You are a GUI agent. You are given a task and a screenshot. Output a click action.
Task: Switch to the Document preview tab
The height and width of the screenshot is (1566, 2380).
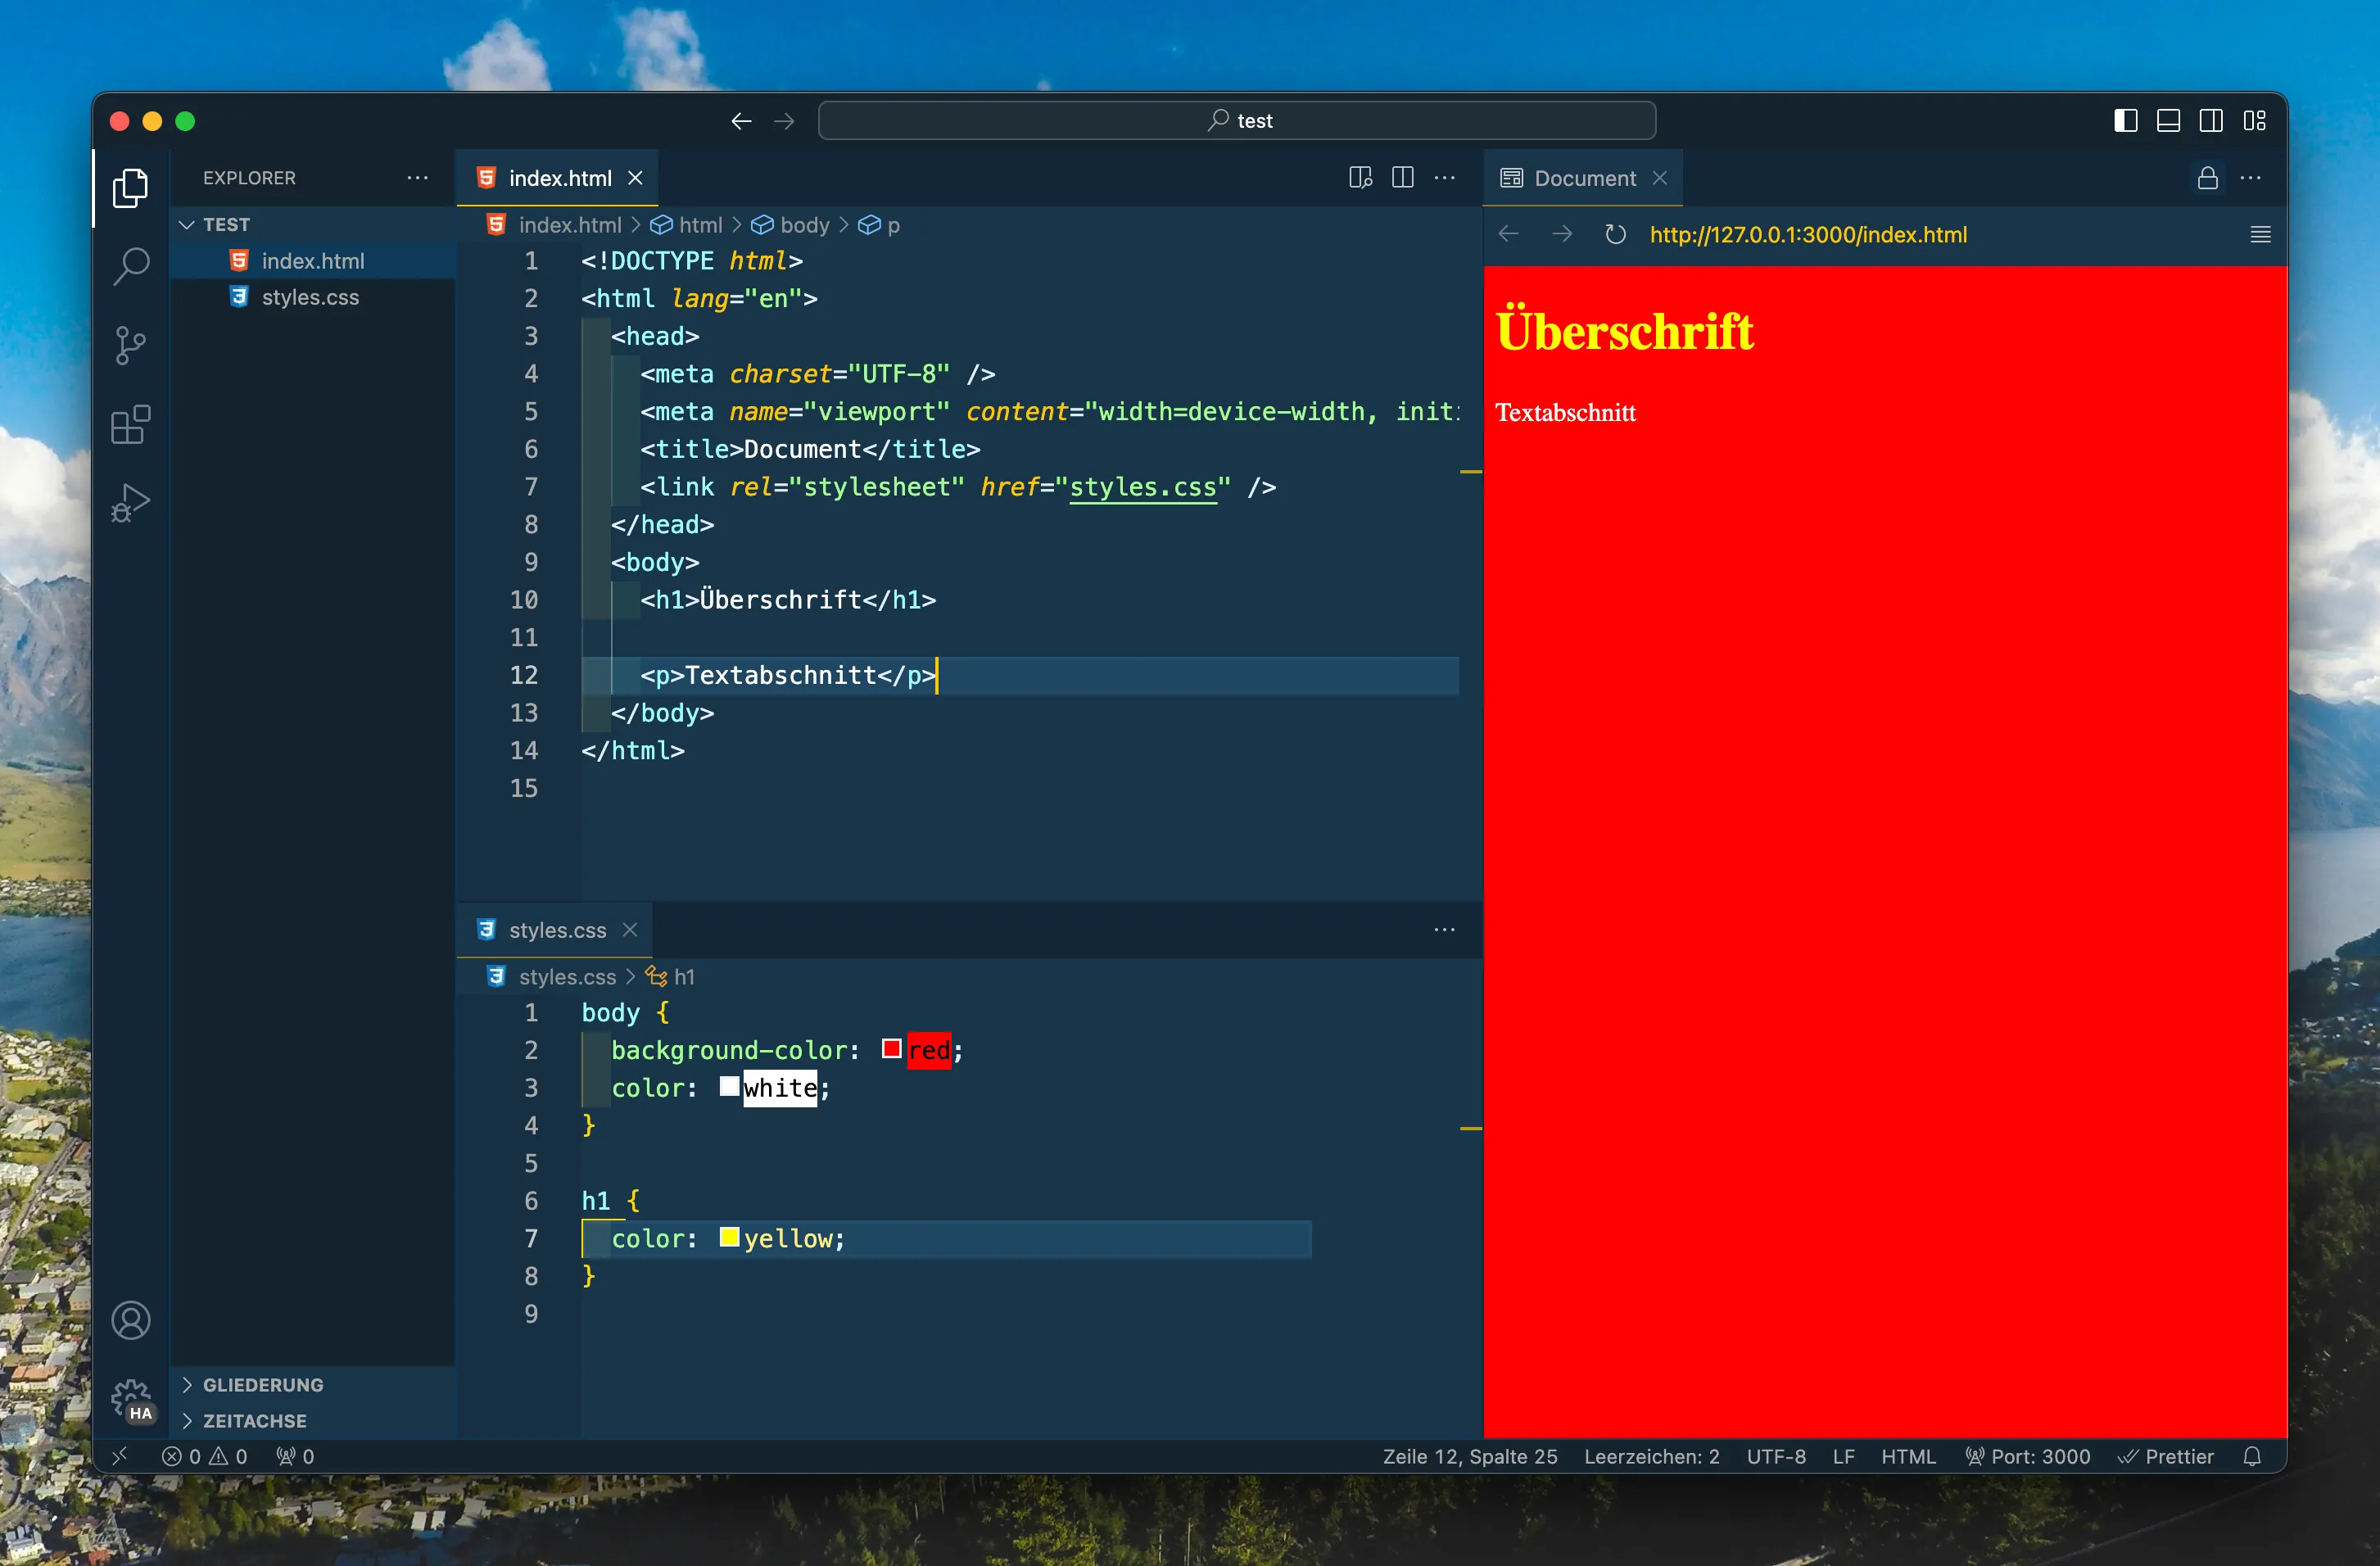click(1584, 178)
